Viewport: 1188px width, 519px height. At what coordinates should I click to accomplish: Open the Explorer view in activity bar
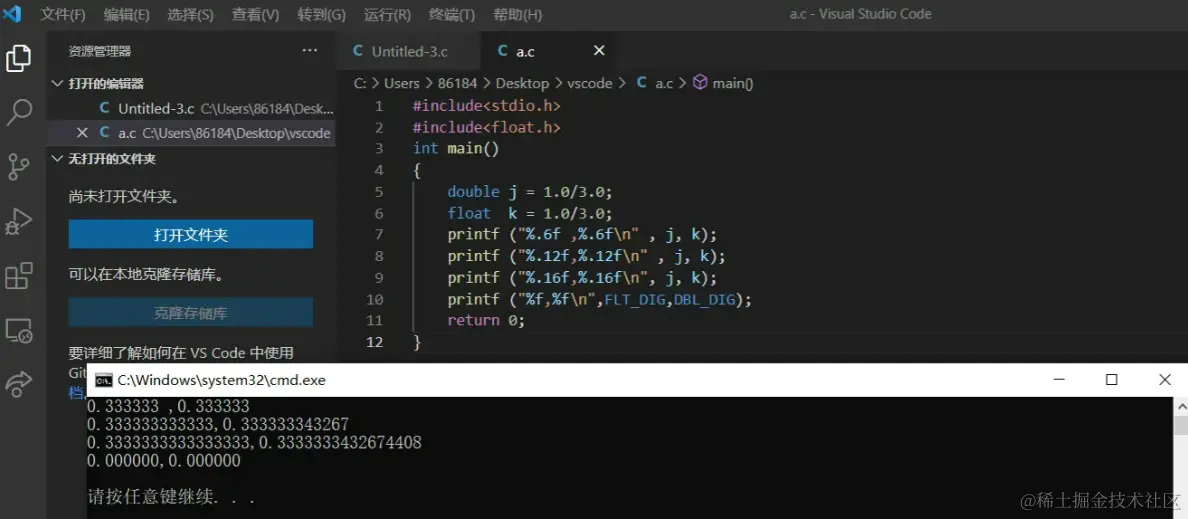[18, 58]
